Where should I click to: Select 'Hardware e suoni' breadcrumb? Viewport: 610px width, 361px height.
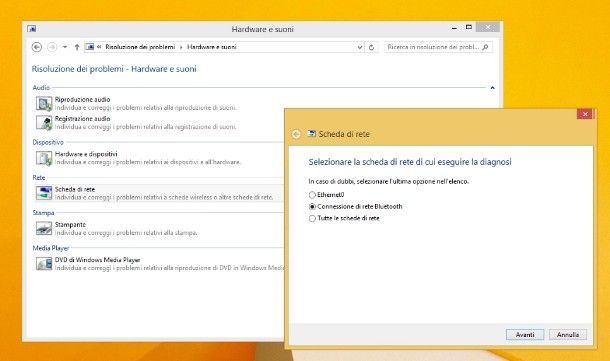[212, 47]
